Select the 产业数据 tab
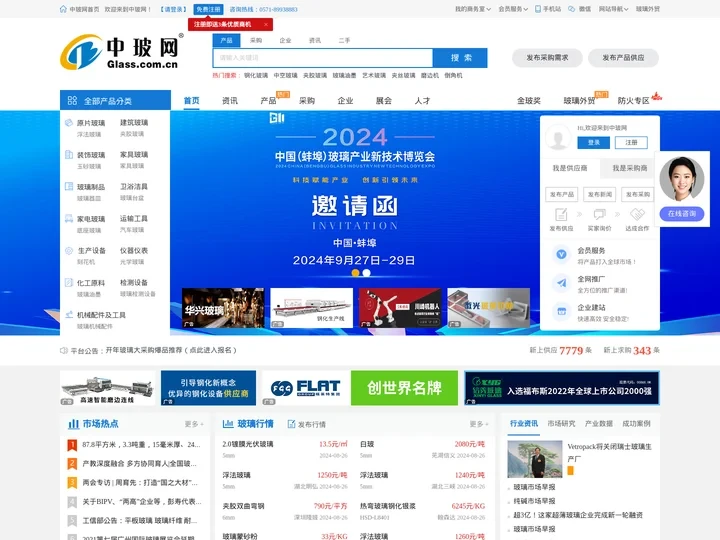Screen dimensions: 720x540 [599, 423]
